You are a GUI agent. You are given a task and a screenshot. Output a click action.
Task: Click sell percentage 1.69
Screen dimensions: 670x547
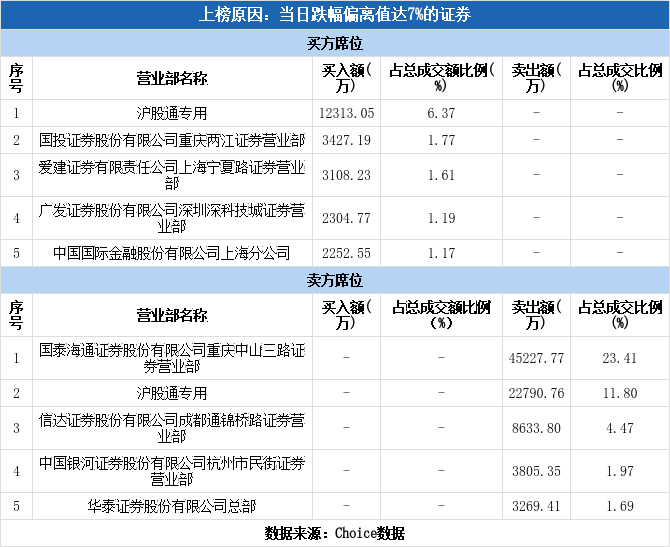[620, 506]
